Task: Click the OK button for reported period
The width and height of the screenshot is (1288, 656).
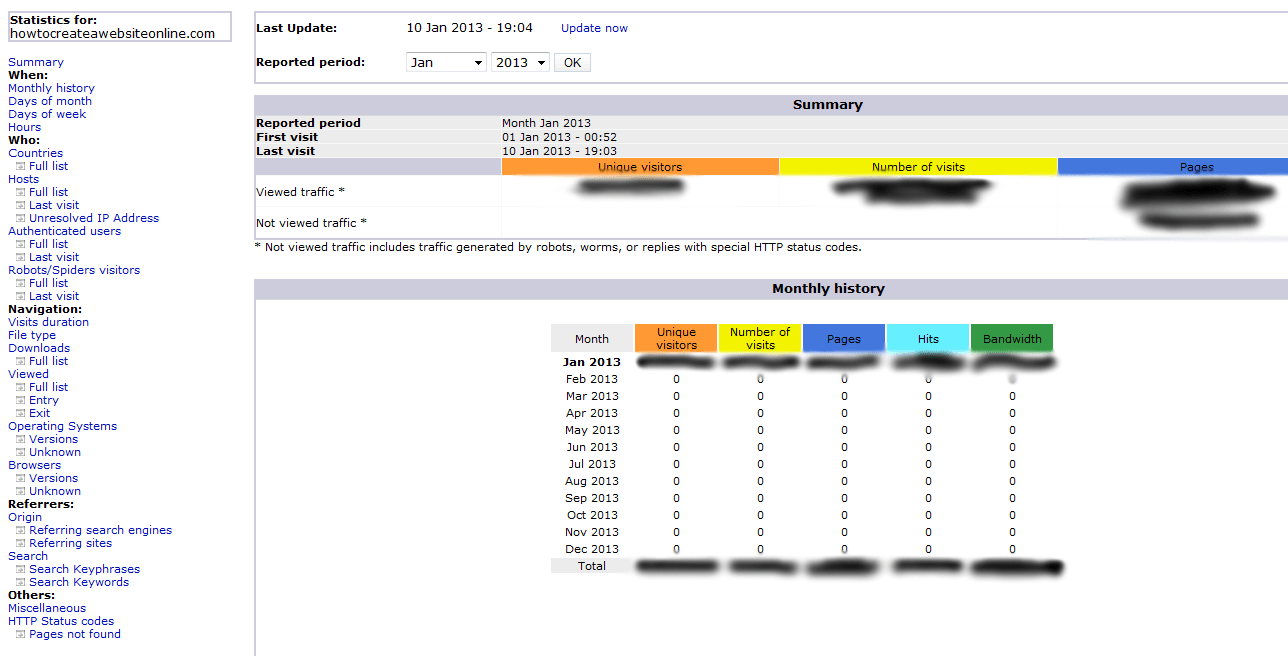Action: [x=572, y=61]
